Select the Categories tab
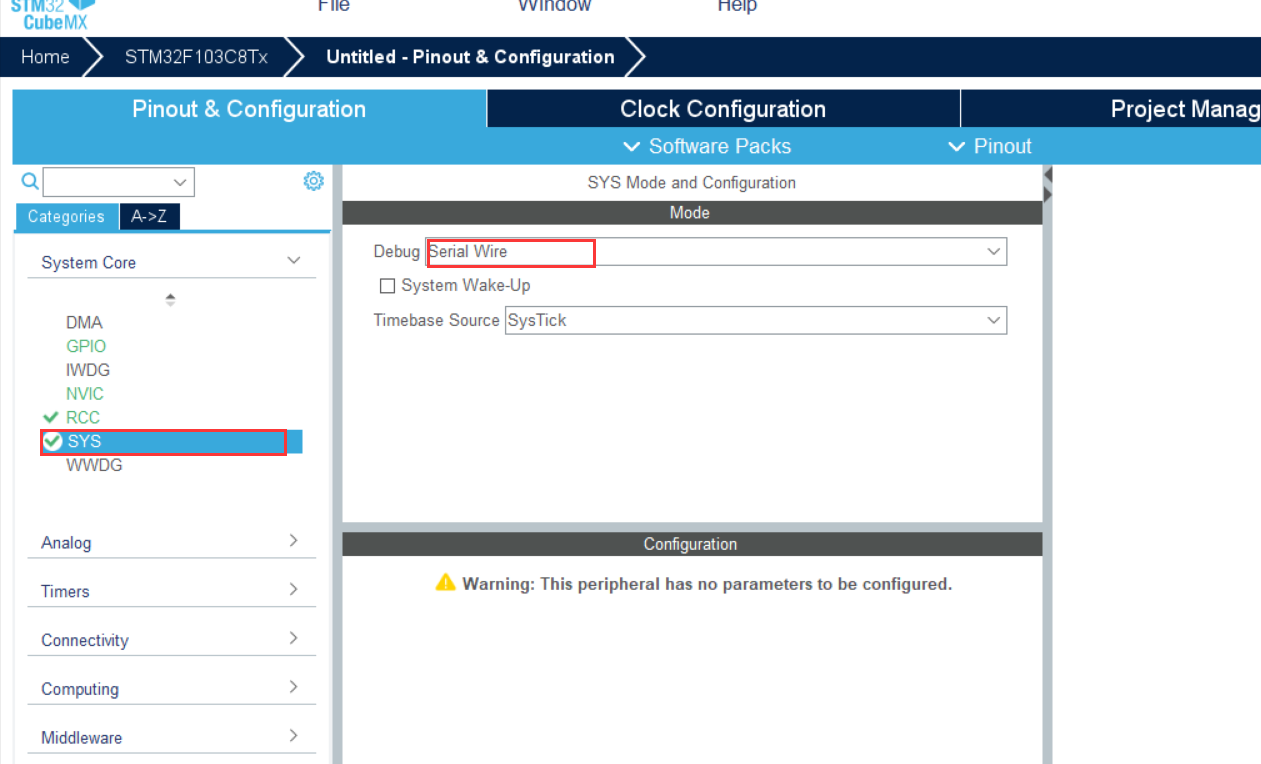The height and width of the screenshot is (764, 1261). pyautogui.click(x=66, y=216)
